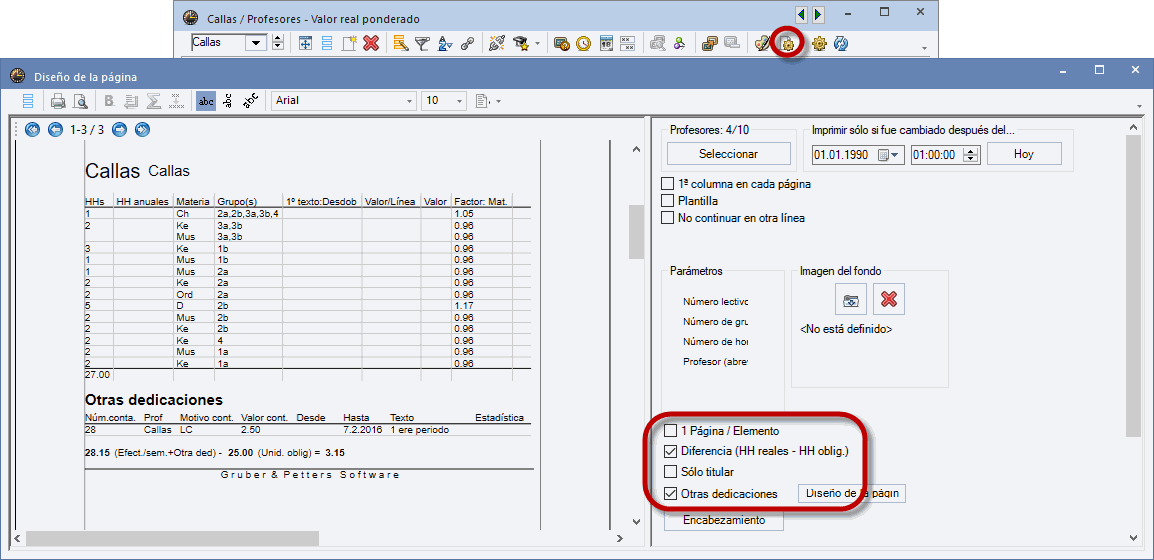Click right navigation arrow in Callas title bar
This screenshot has width=1154, height=560.
pyautogui.click(x=818, y=14)
